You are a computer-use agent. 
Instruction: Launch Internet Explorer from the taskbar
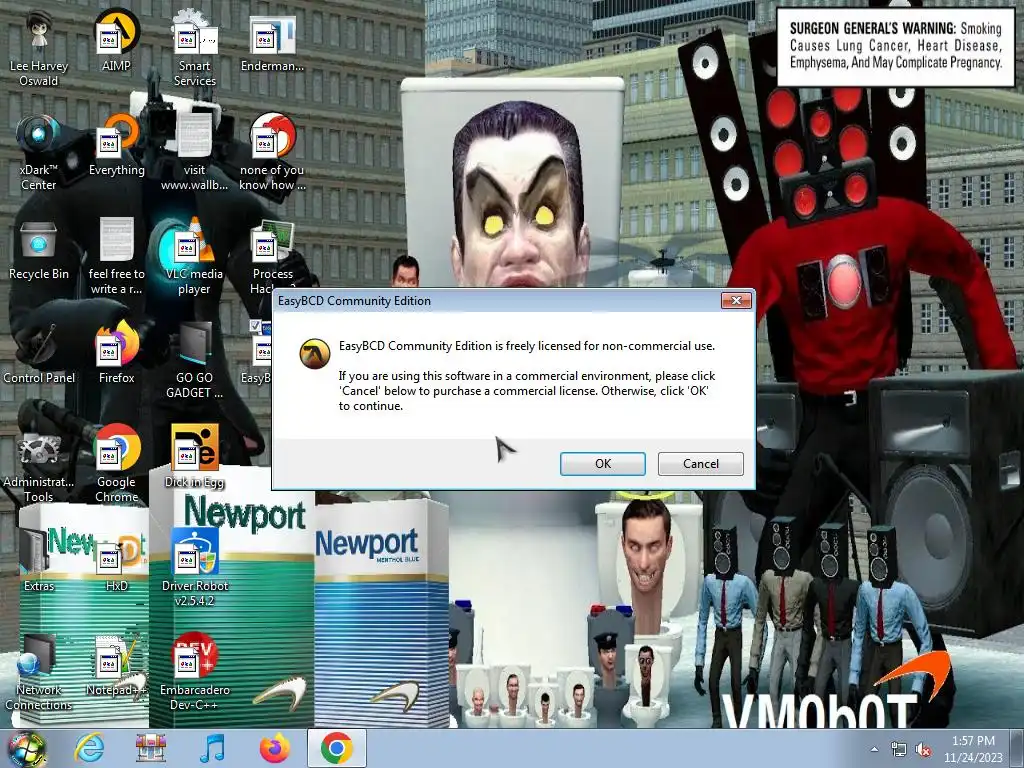tap(88, 749)
